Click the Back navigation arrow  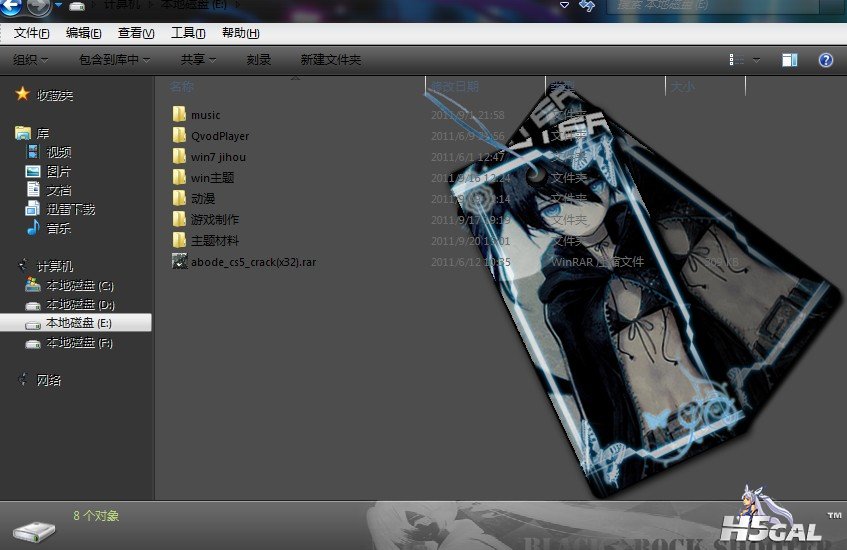click(10, 6)
